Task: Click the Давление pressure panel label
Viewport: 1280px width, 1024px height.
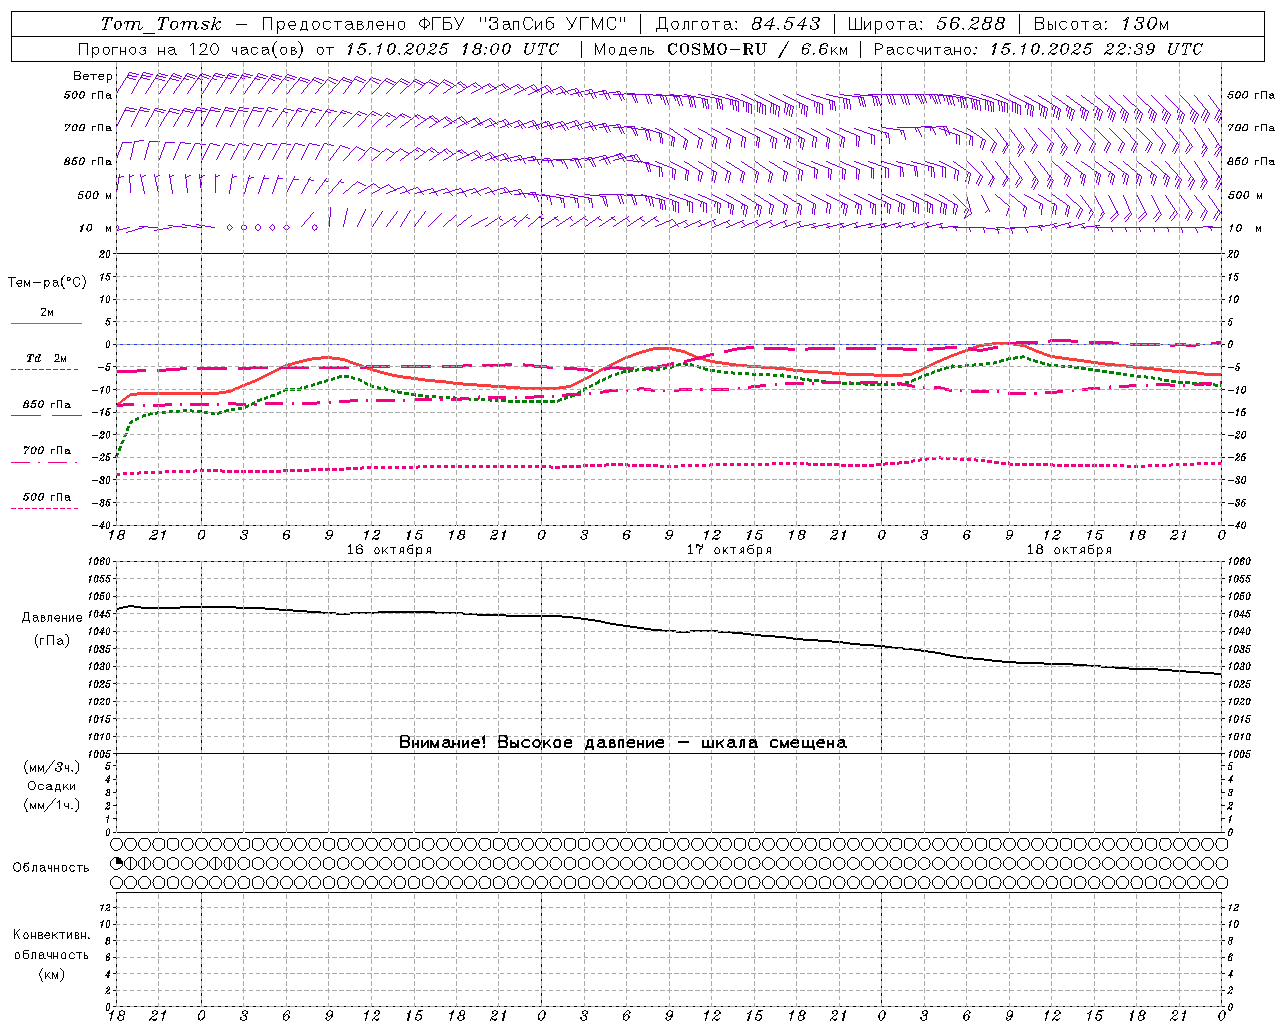Action: (52, 618)
